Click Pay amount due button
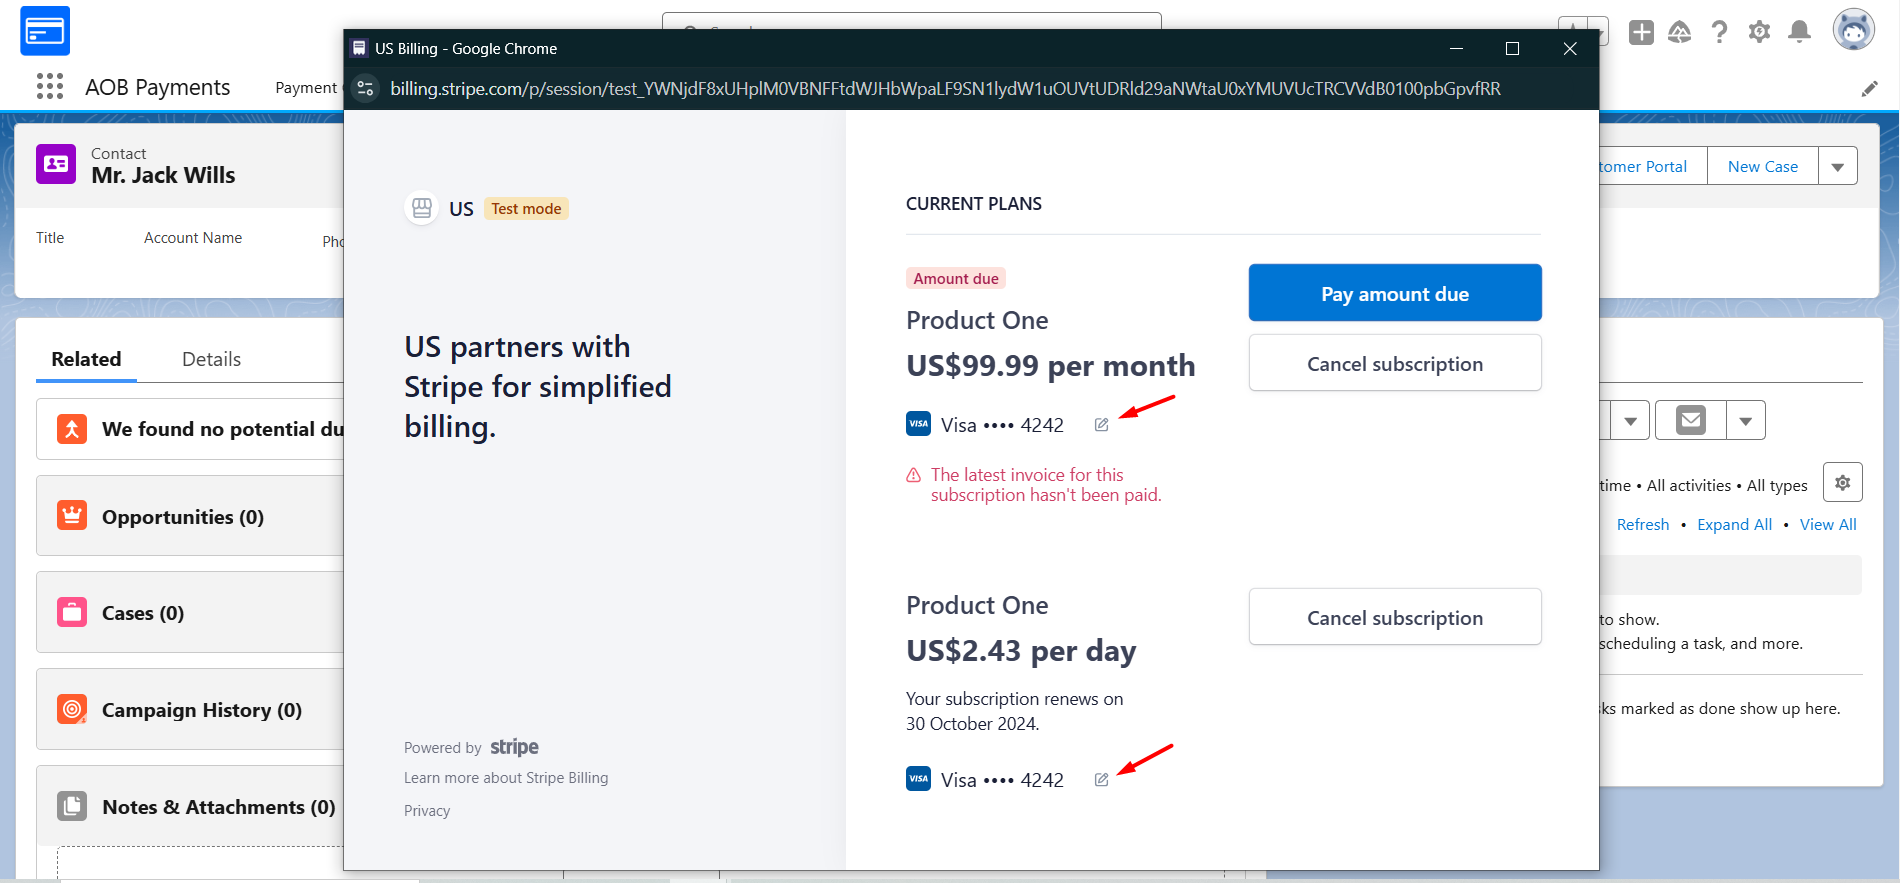The height and width of the screenshot is (883, 1900). (1395, 293)
